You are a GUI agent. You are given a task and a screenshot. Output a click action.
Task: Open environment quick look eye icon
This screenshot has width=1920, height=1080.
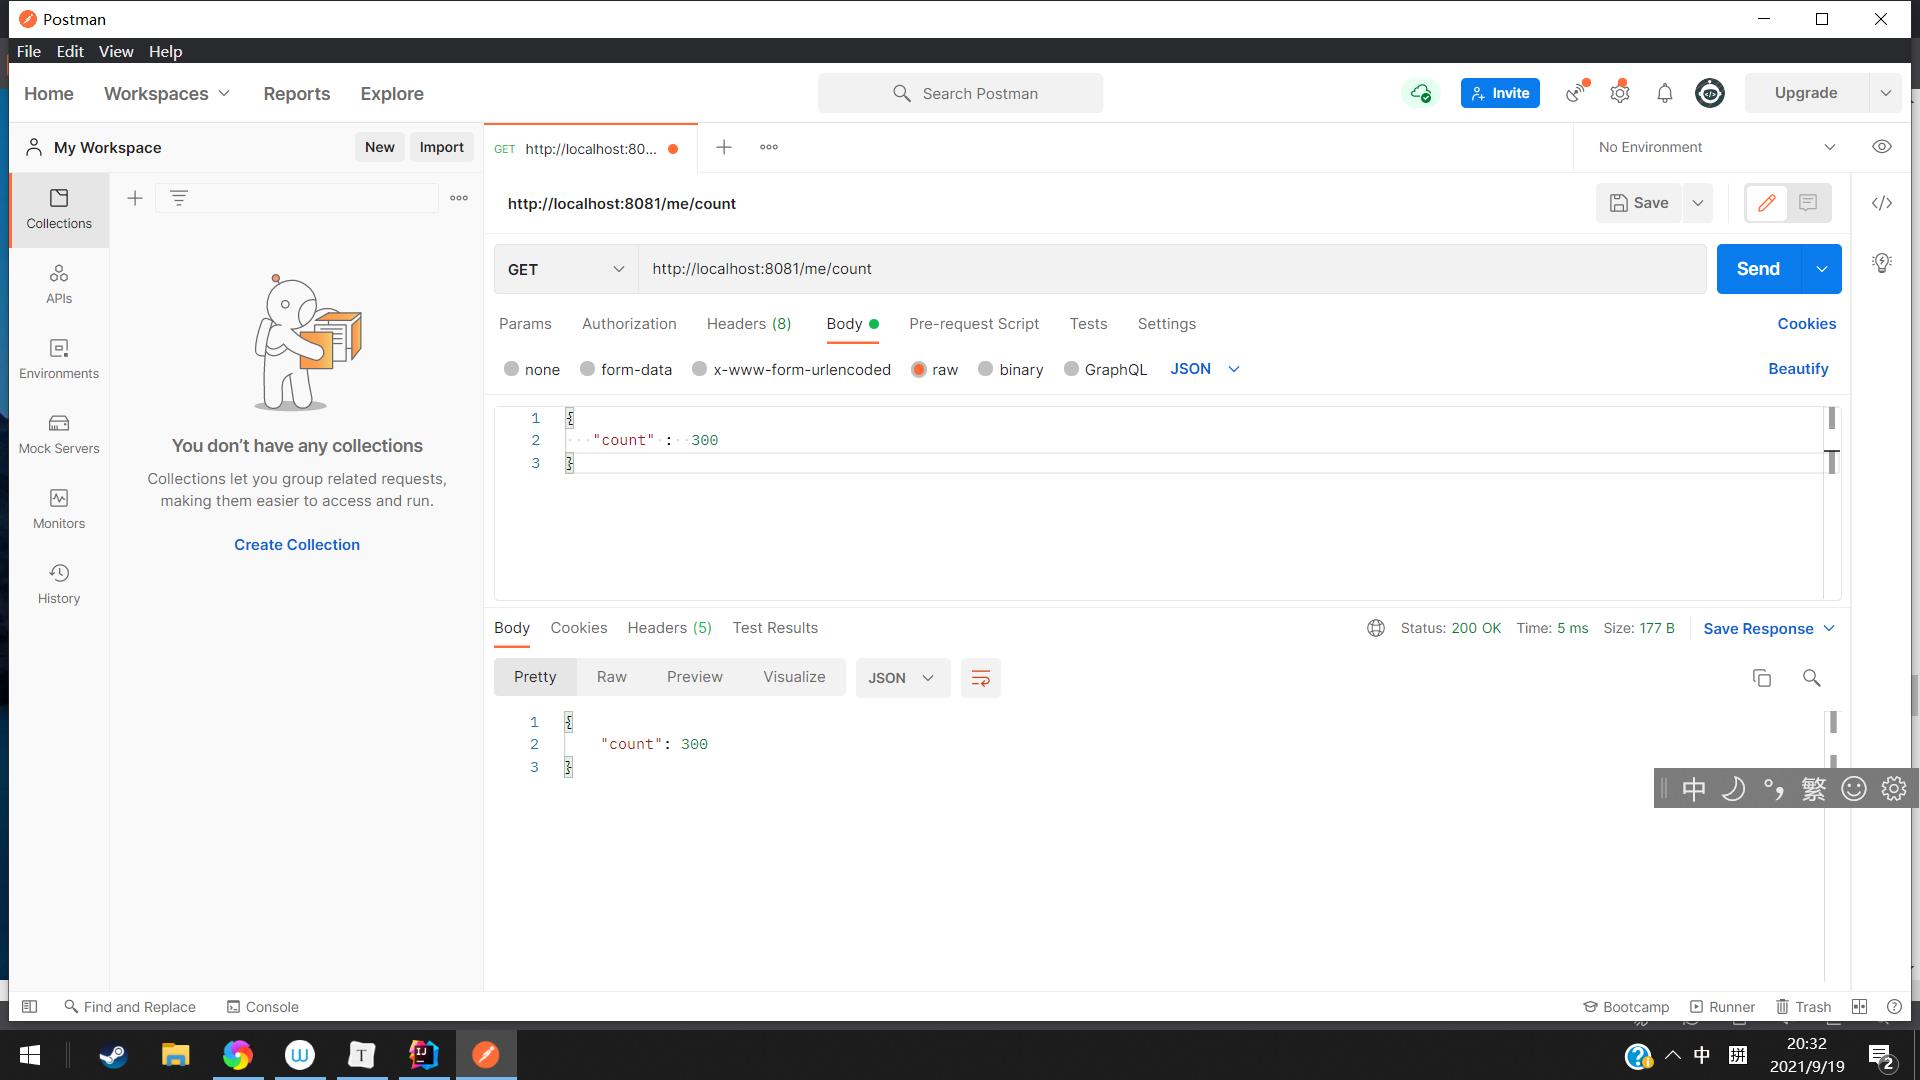(x=1881, y=147)
